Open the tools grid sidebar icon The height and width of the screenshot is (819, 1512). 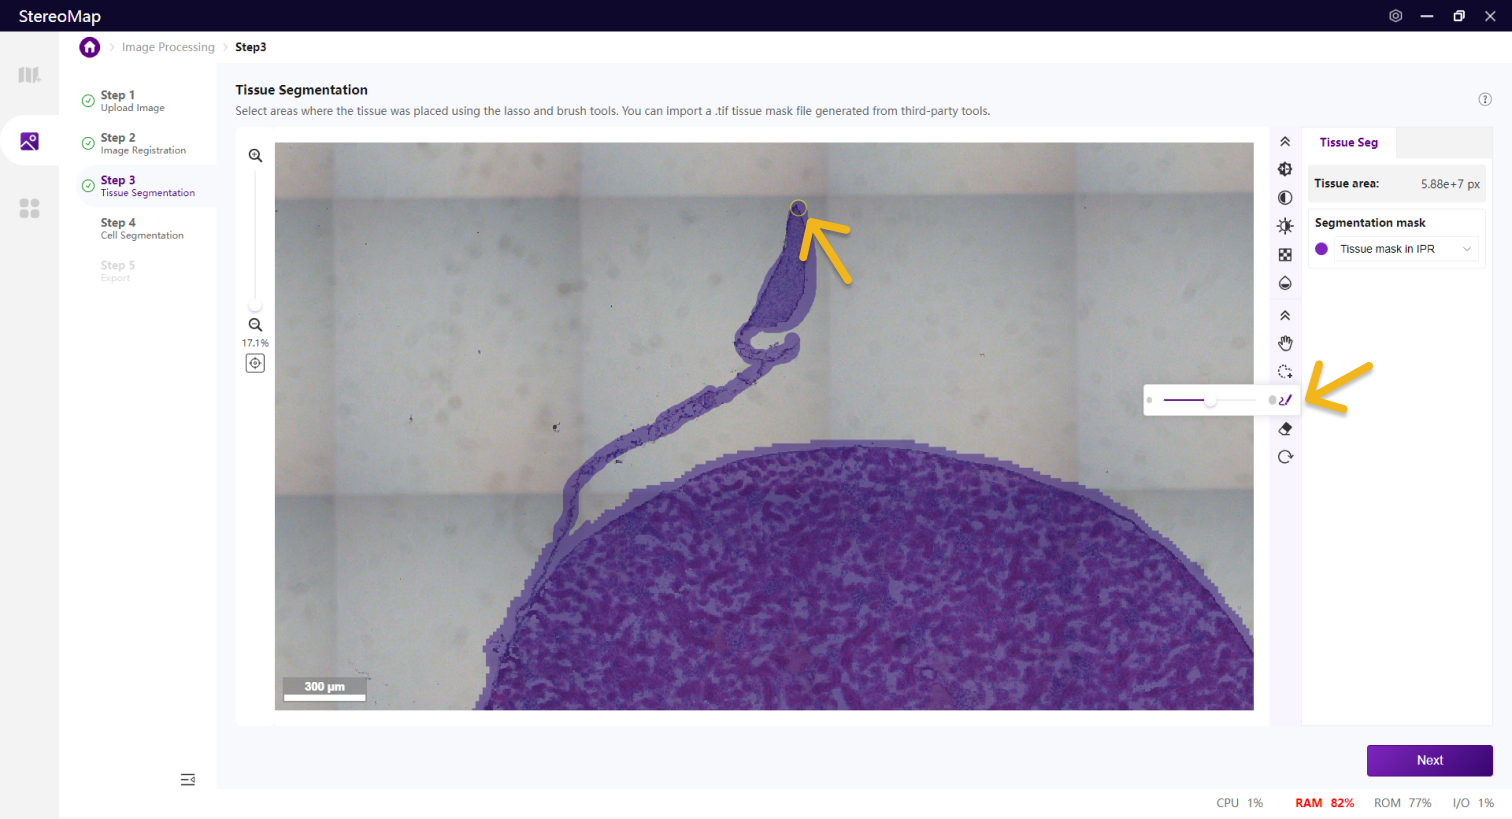(x=29, y=208)
